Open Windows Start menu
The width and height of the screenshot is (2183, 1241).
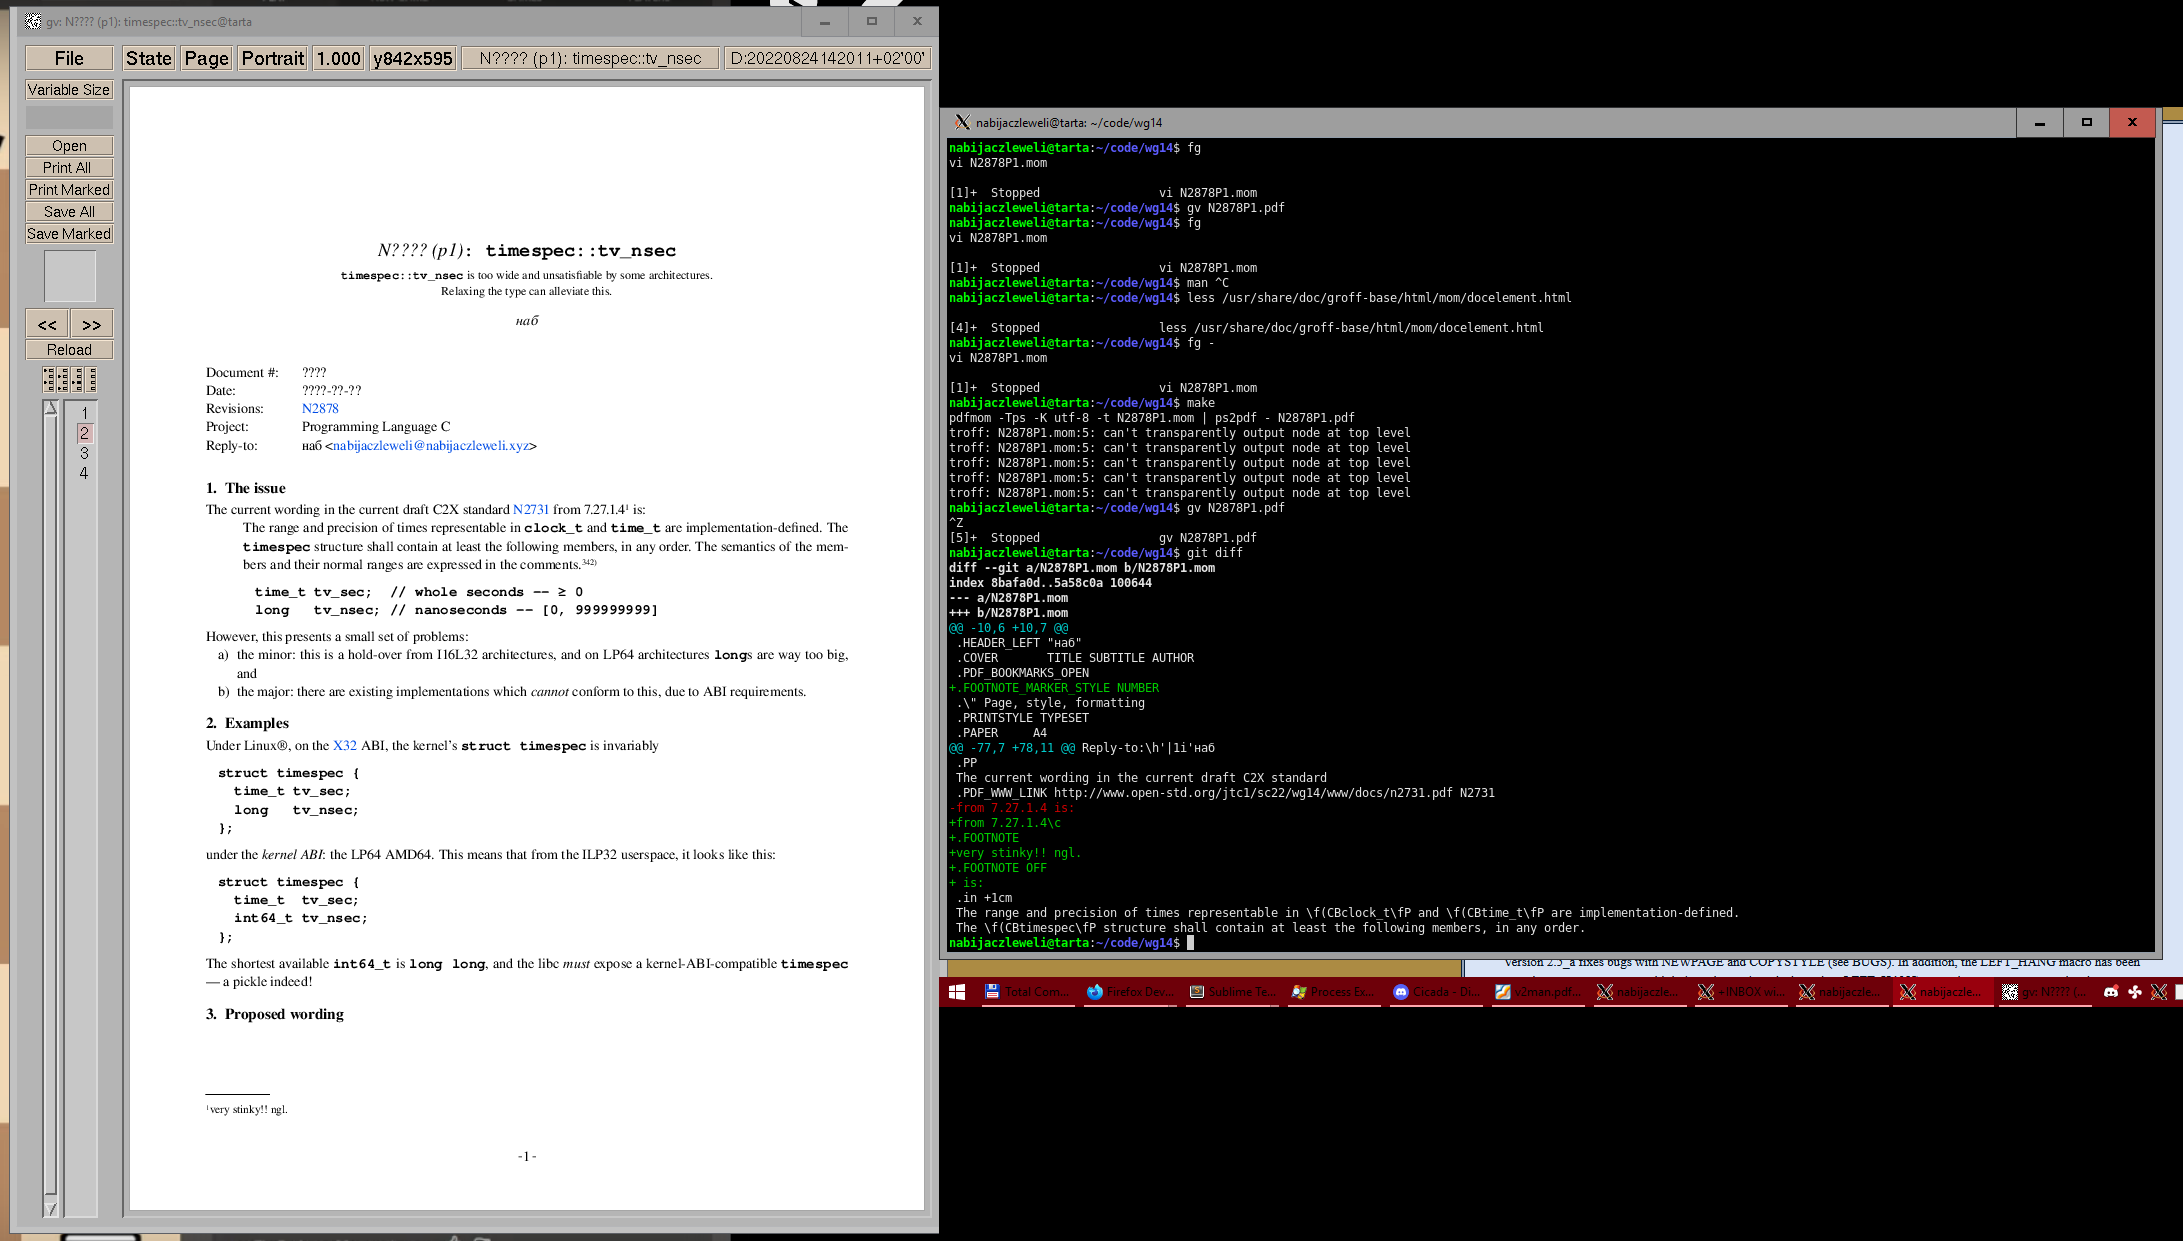(x=956, y=992)
